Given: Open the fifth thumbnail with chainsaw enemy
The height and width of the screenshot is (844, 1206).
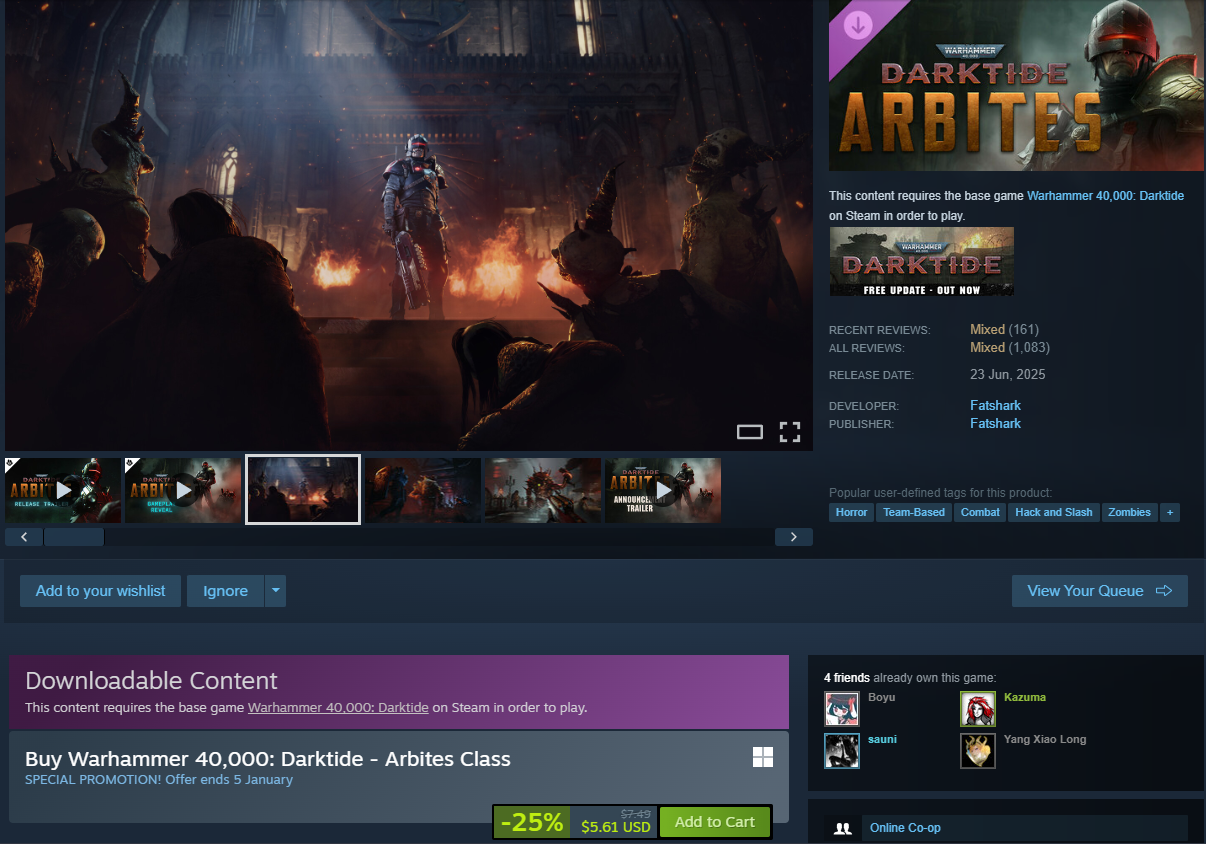Looking at the screenshot, I should click(x=543, y=490).
